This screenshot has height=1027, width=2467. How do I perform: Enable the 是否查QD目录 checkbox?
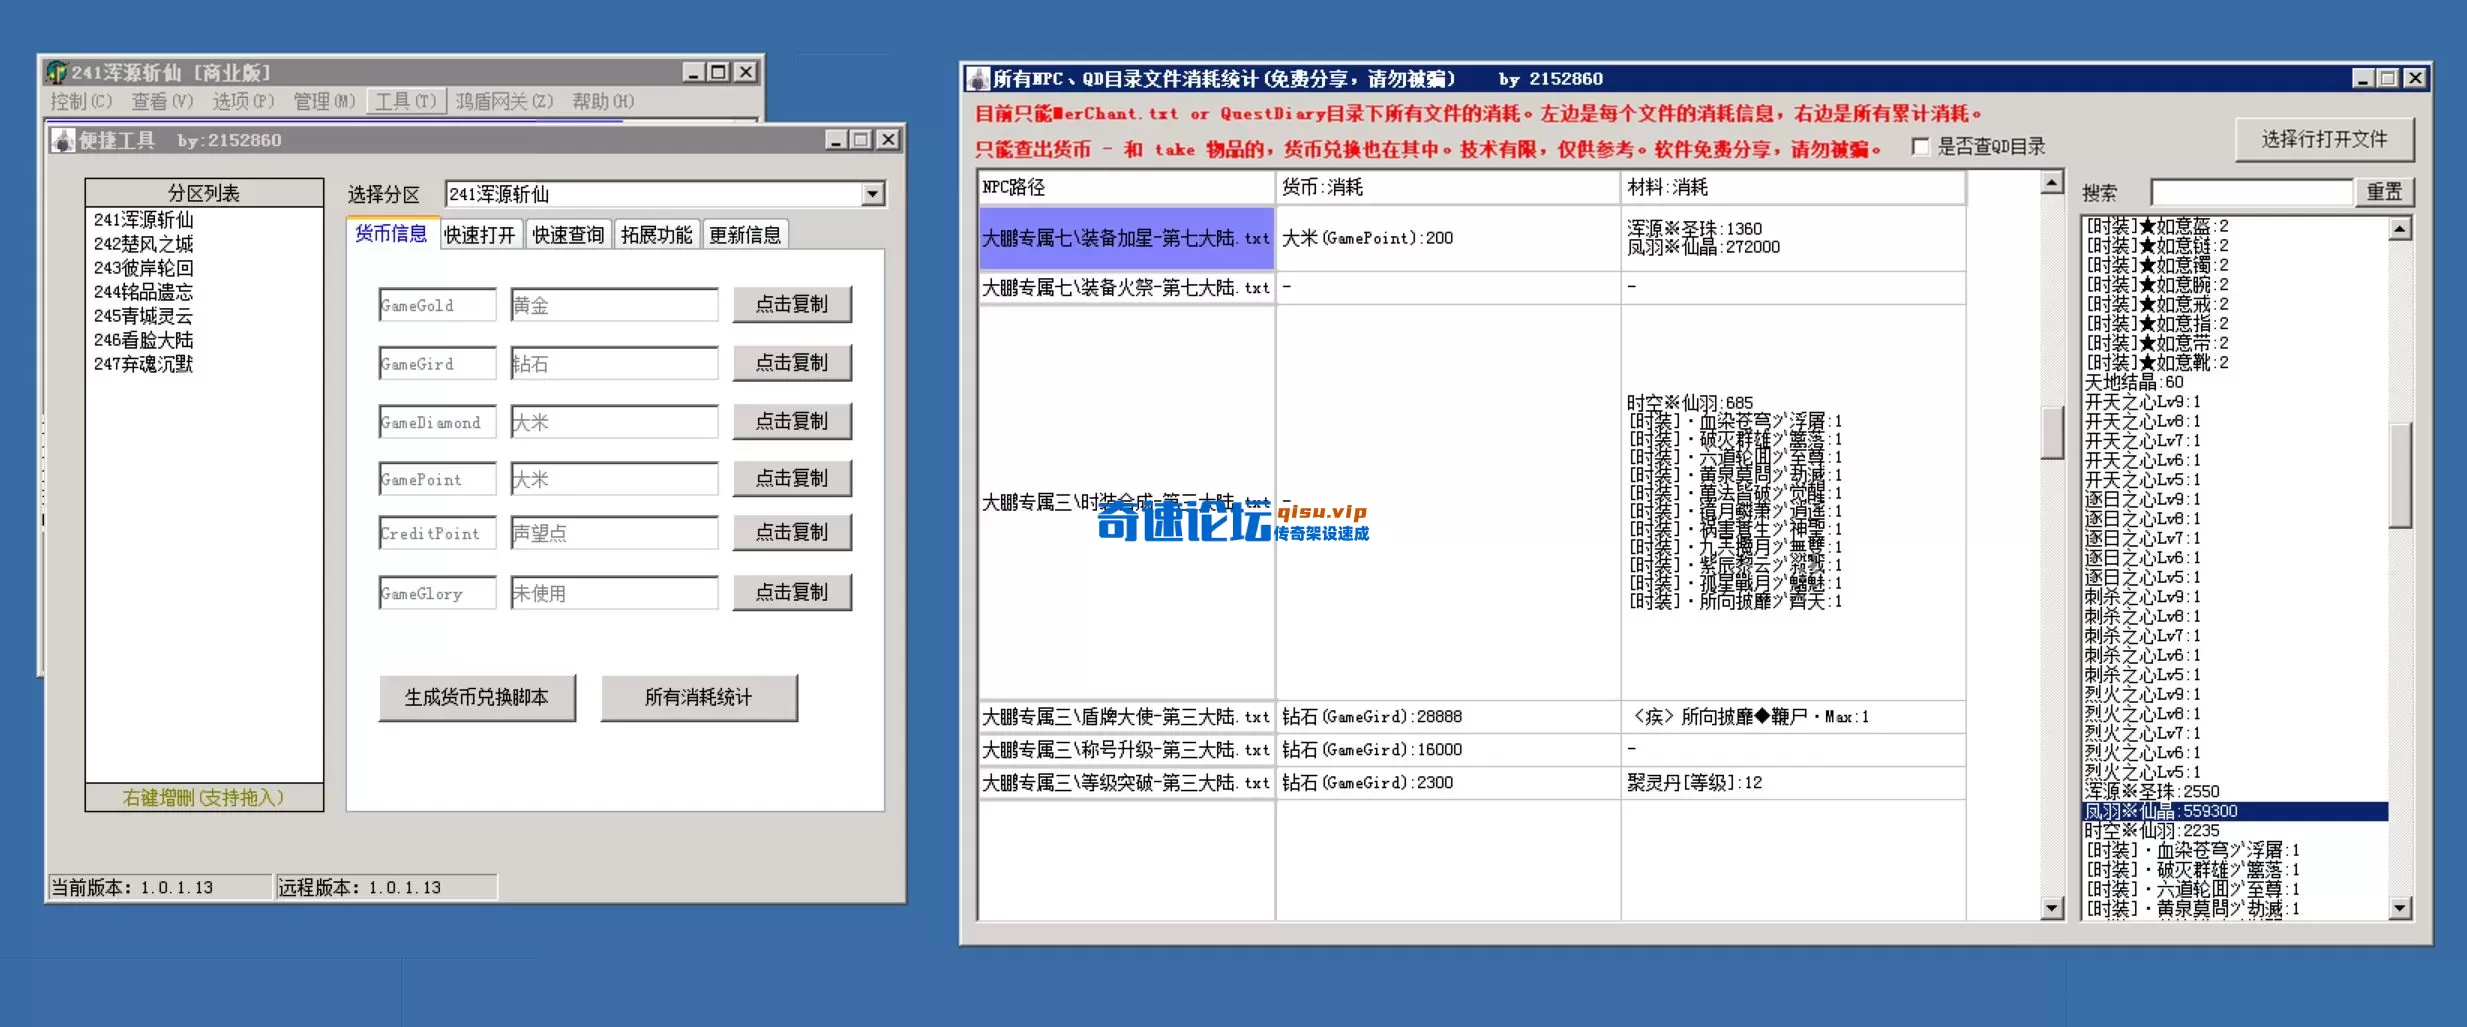[x=1920, y=146]
